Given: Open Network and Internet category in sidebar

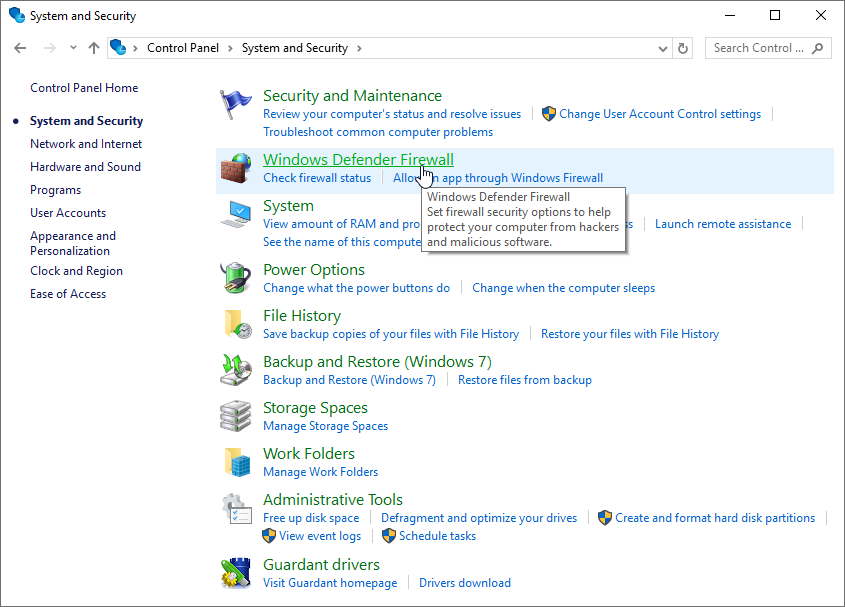Looking at the screenshot, I should coord(86,144).
